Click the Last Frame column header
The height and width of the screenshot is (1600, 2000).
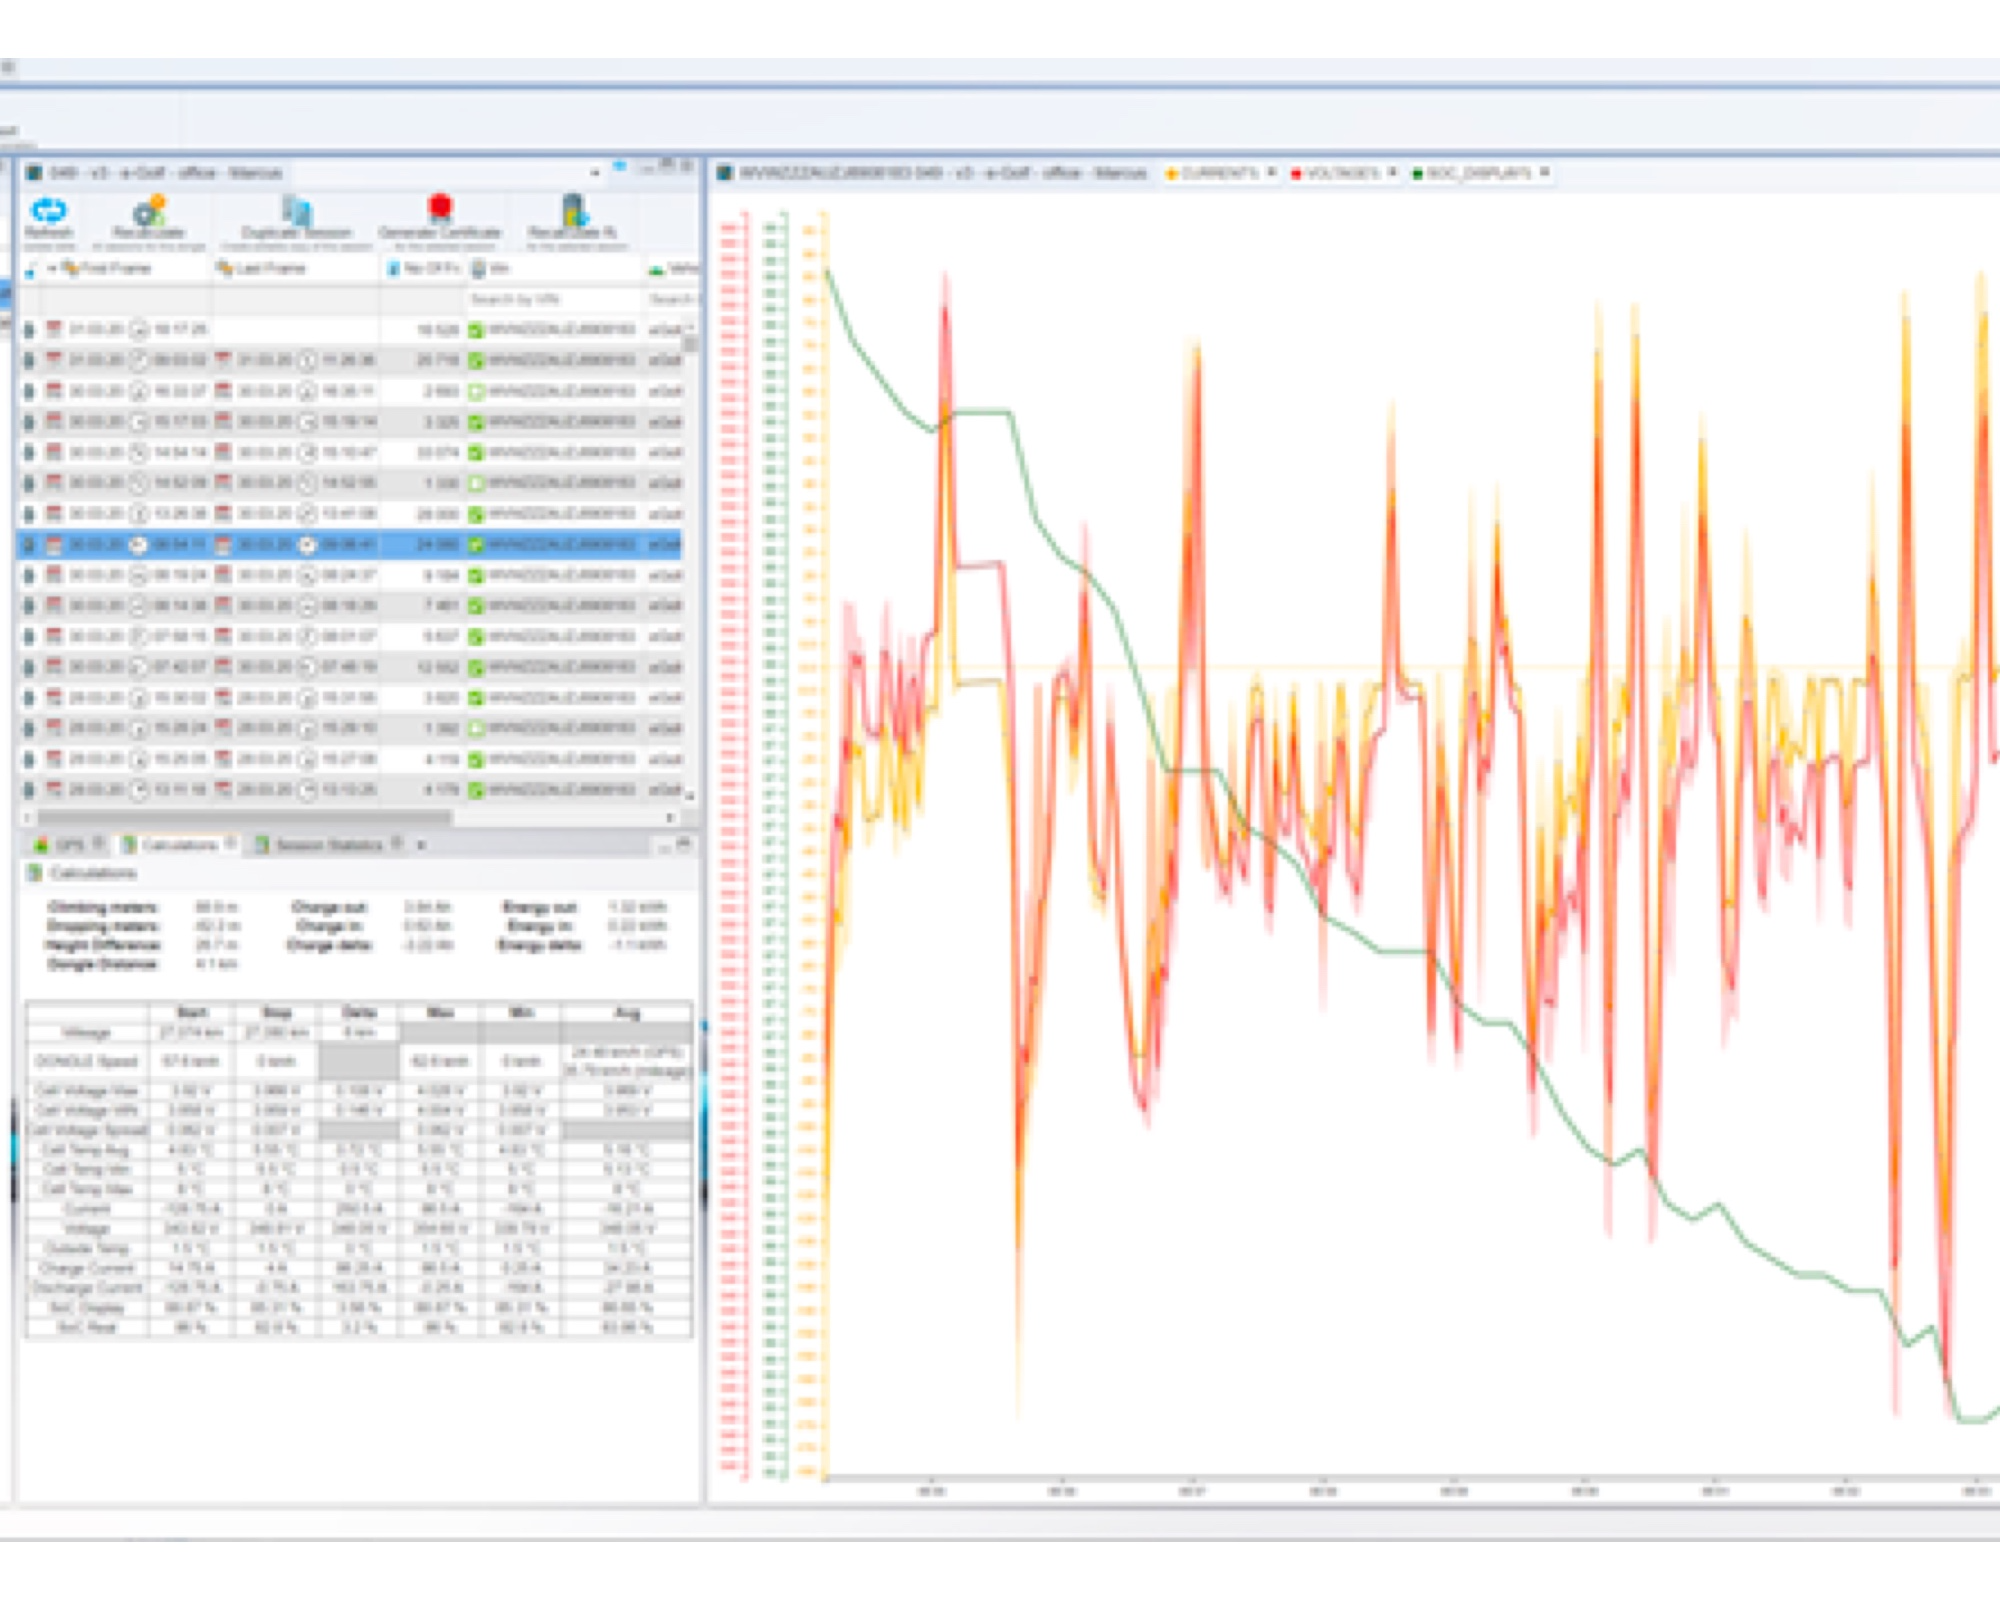[x=270, y=268]
